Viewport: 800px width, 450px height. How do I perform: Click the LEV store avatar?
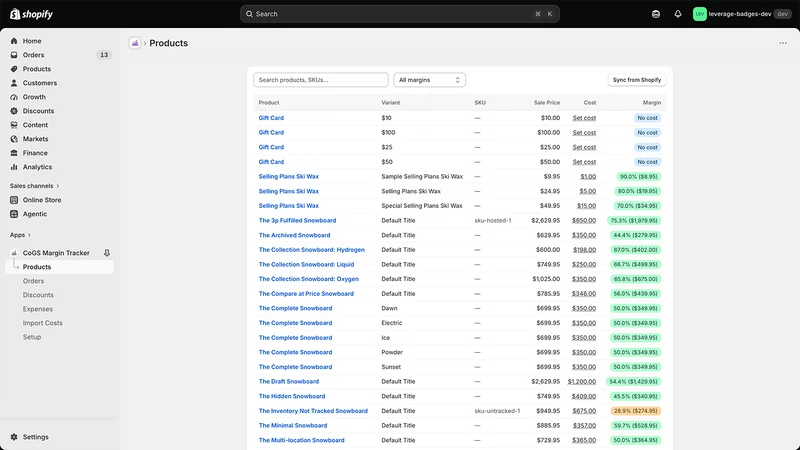tap(699, 14)
